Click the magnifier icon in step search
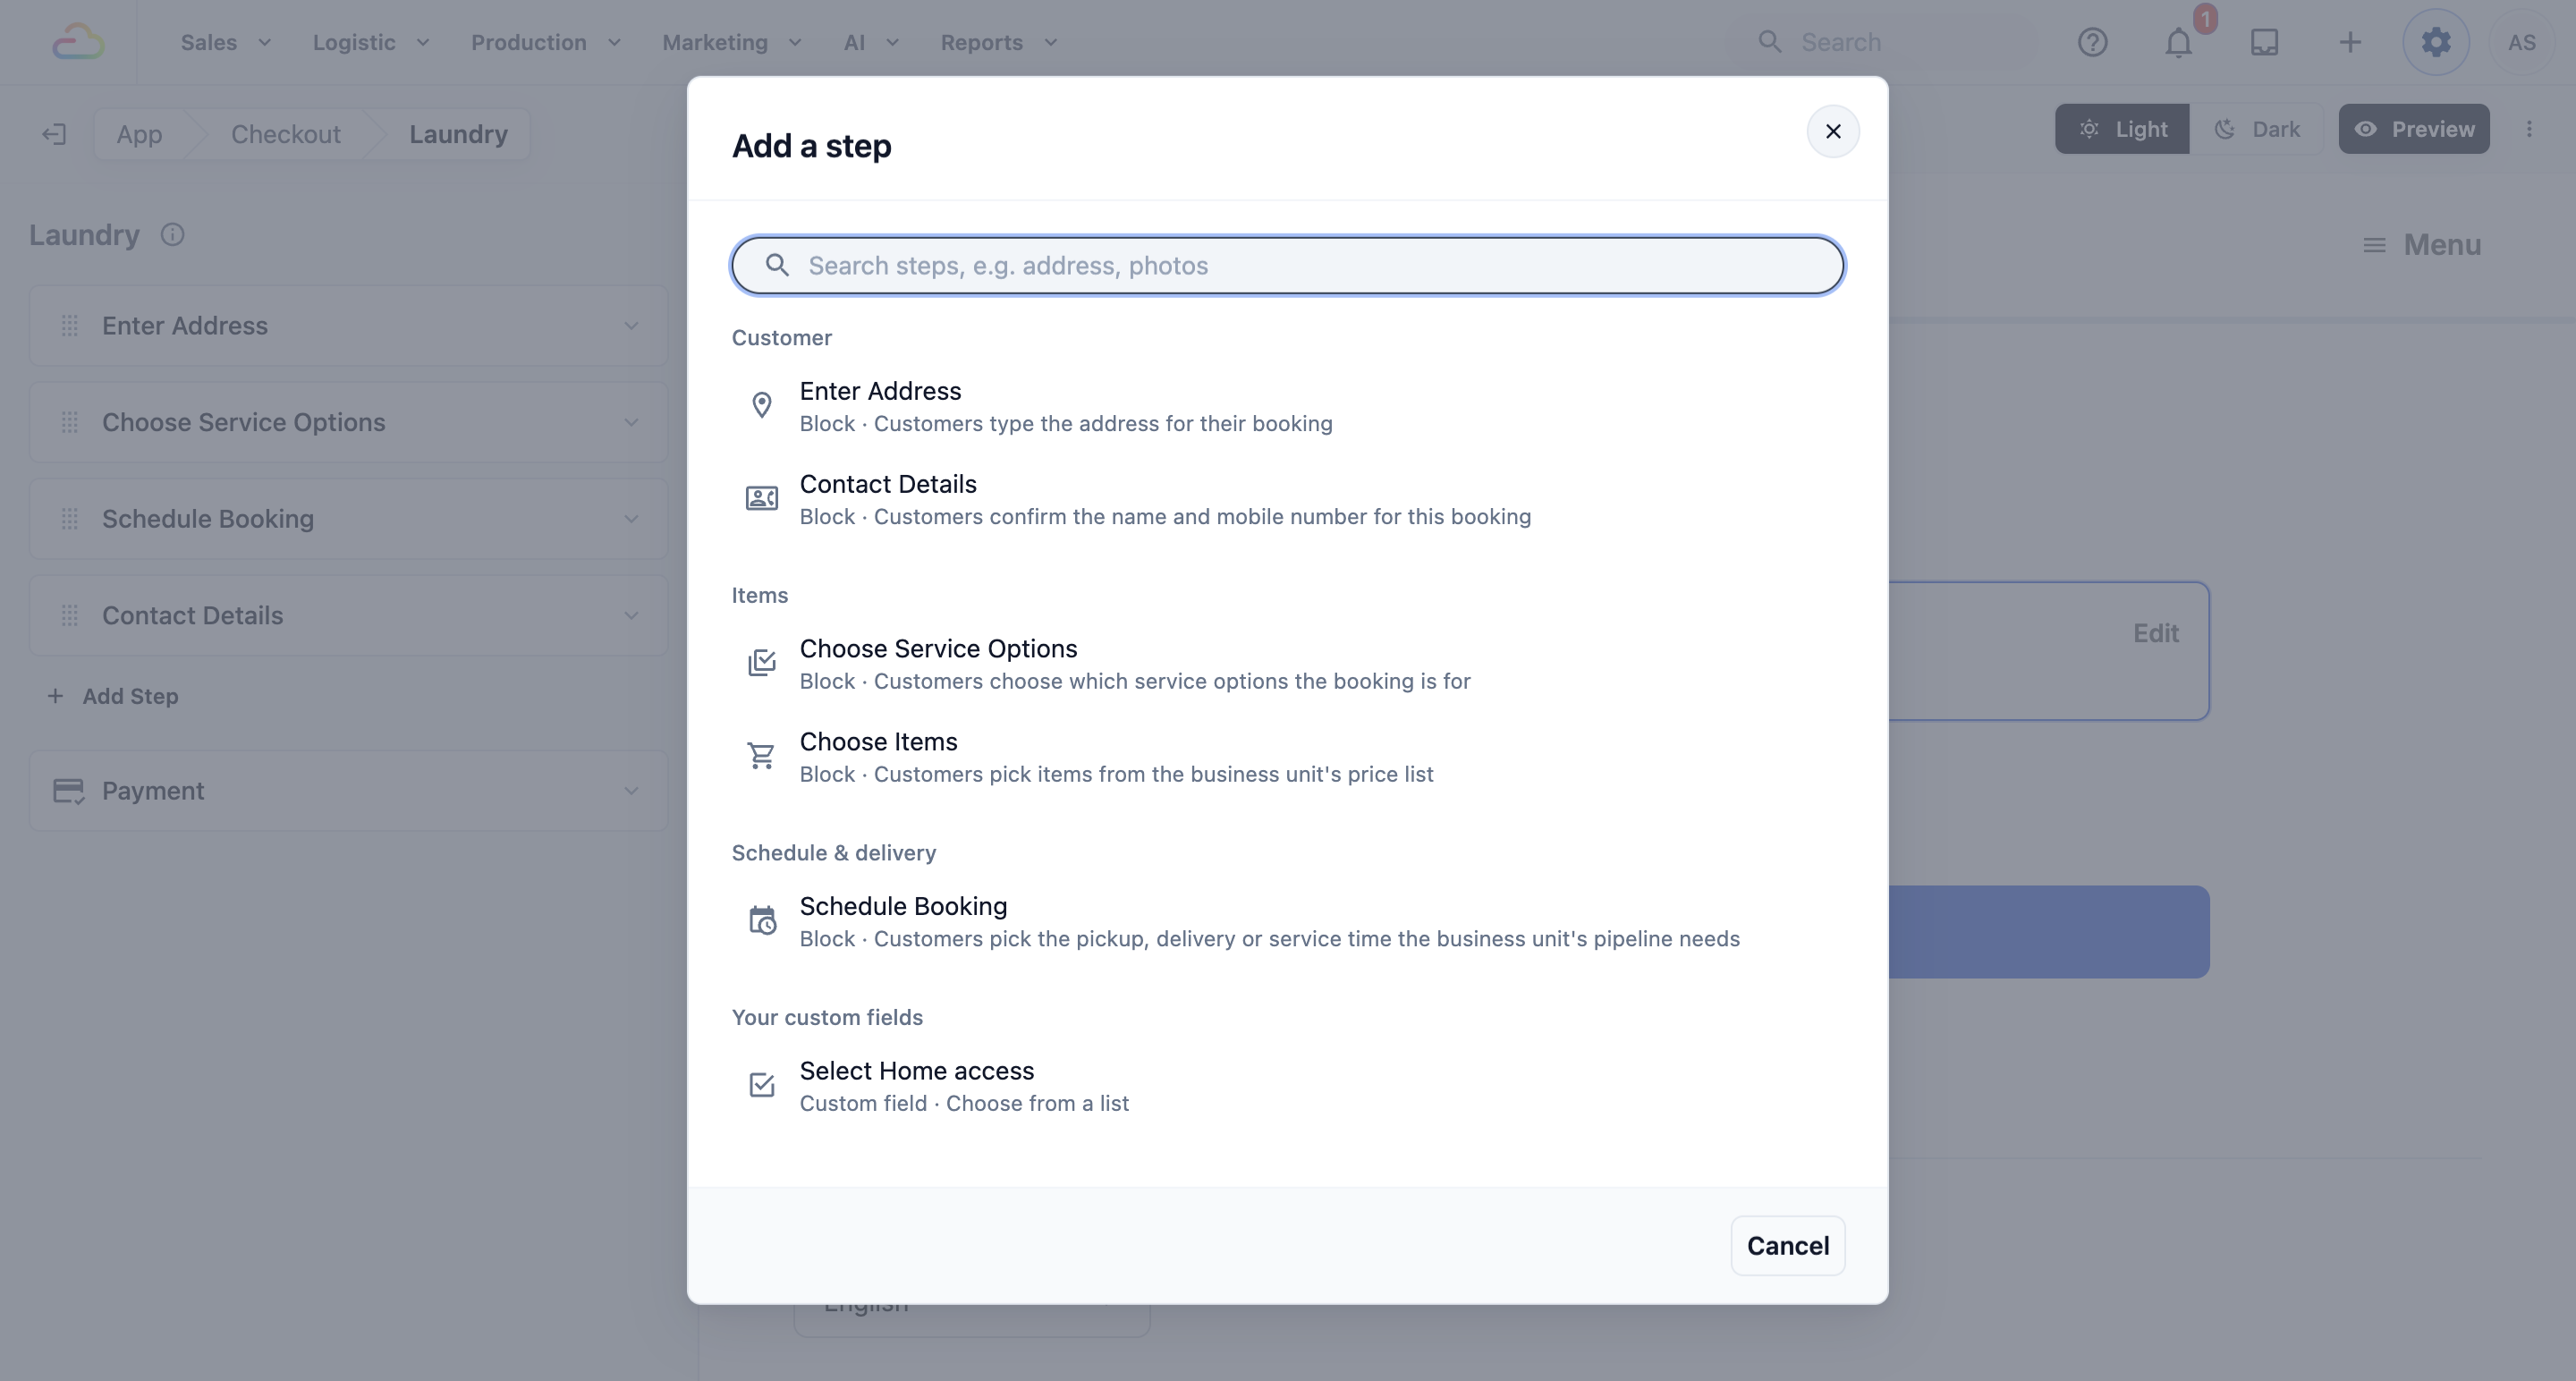2576x1381 pixels. pyautogui.click(x=777, y=265)
